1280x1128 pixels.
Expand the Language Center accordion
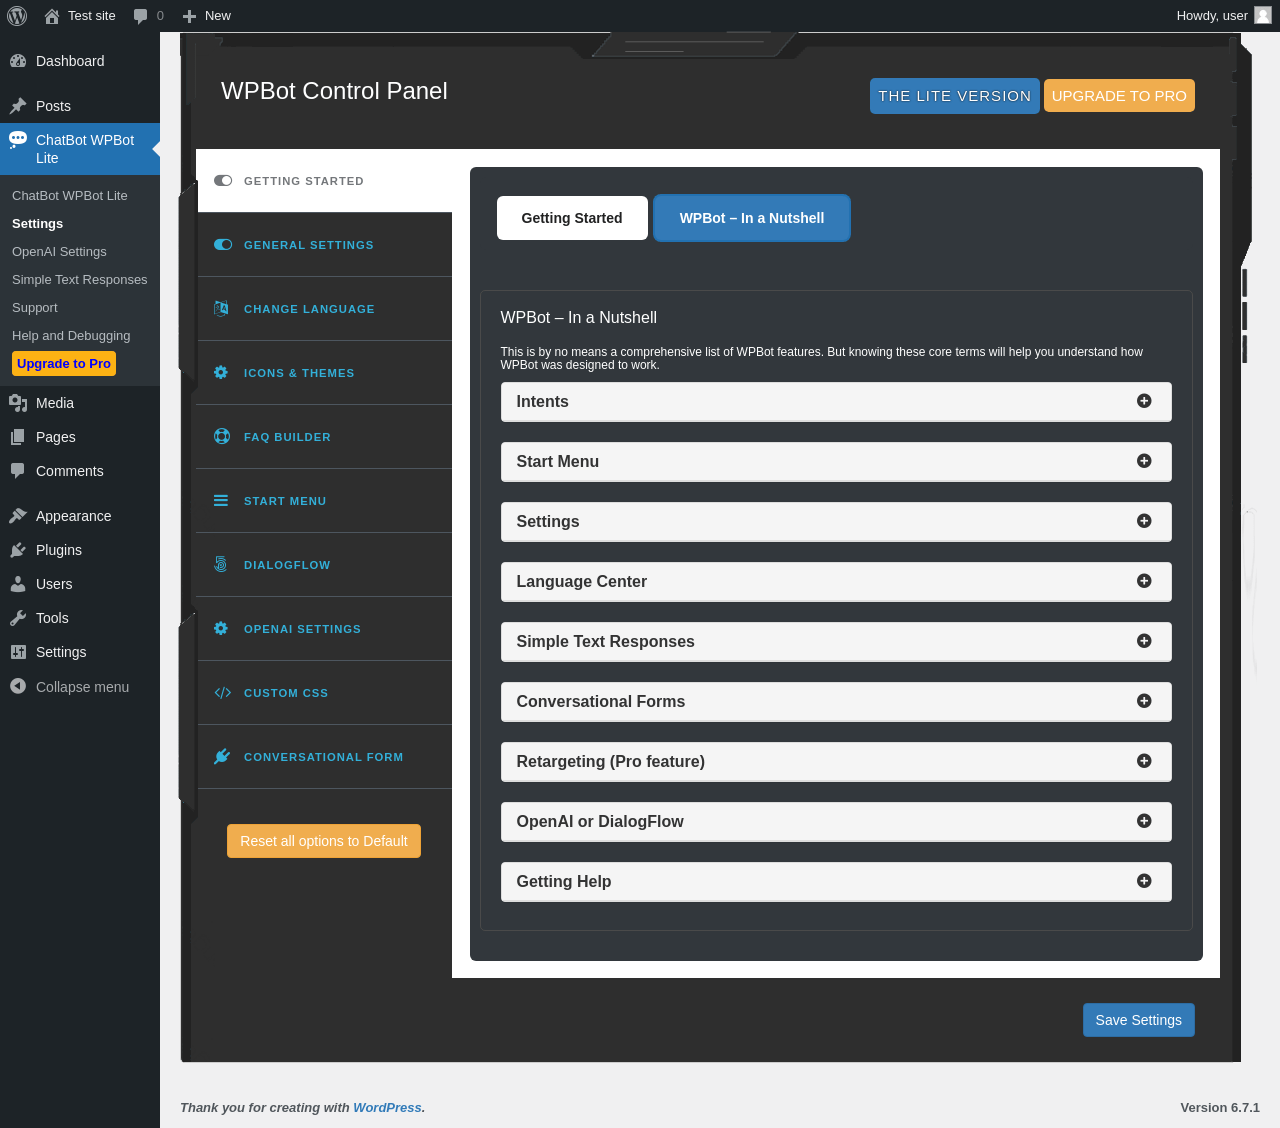point(1144,581)
